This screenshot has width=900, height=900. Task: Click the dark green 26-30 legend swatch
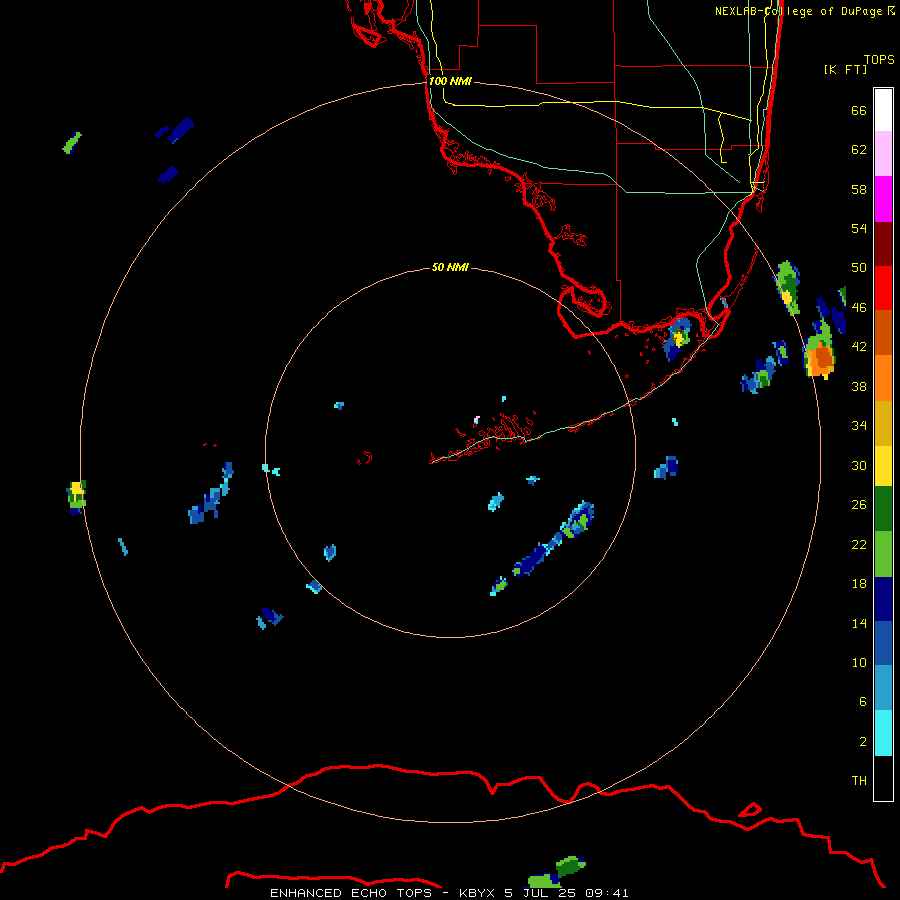[x=883, y=509]
